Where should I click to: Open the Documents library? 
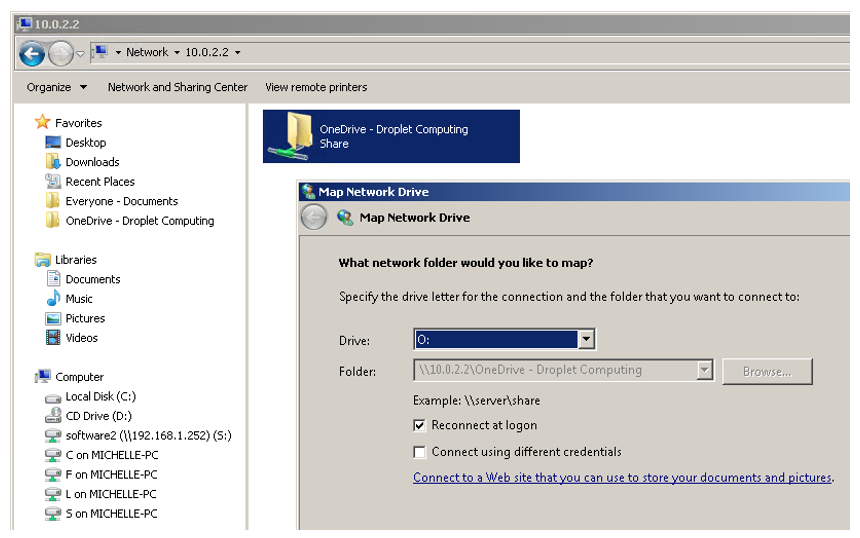93,280
